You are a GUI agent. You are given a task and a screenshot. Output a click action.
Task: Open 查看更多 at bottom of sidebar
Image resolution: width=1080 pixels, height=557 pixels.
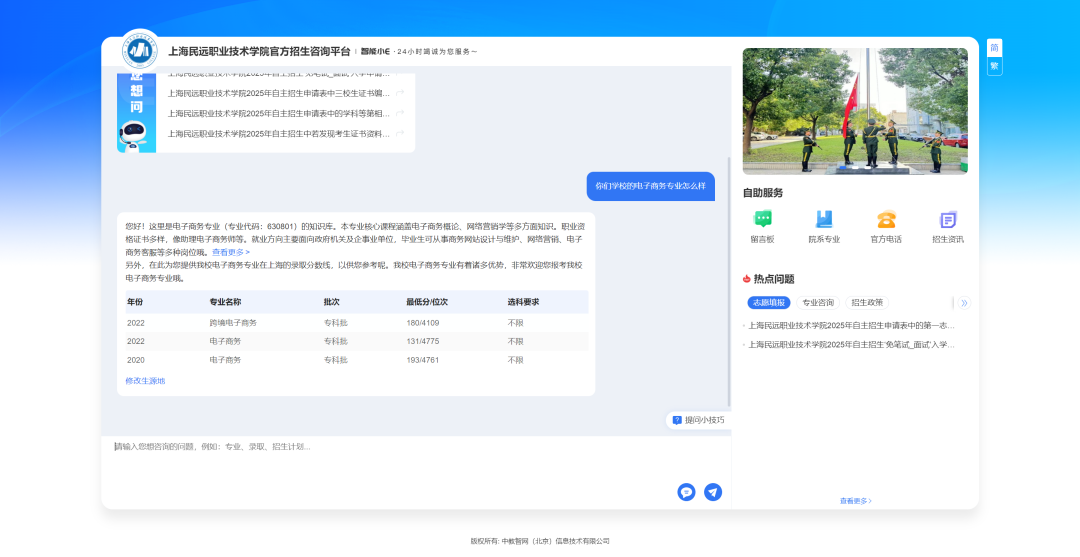(855, 501)
